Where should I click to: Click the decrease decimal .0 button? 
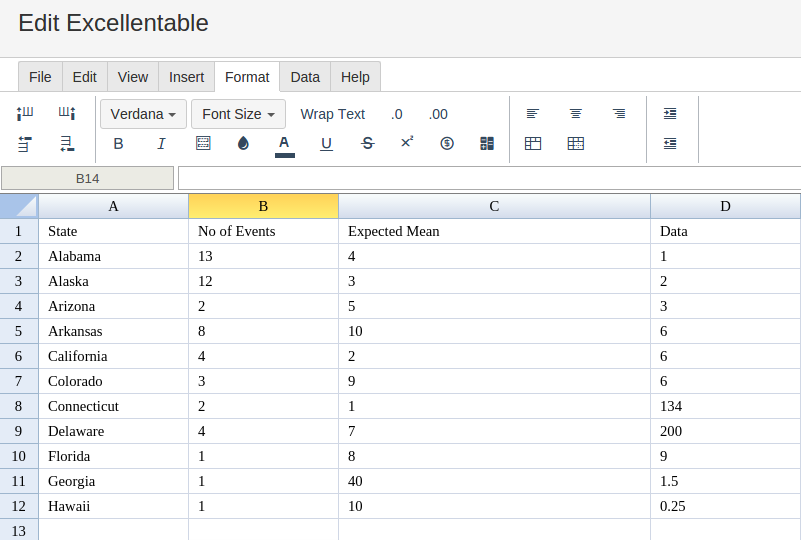click(x=397, y=114)
